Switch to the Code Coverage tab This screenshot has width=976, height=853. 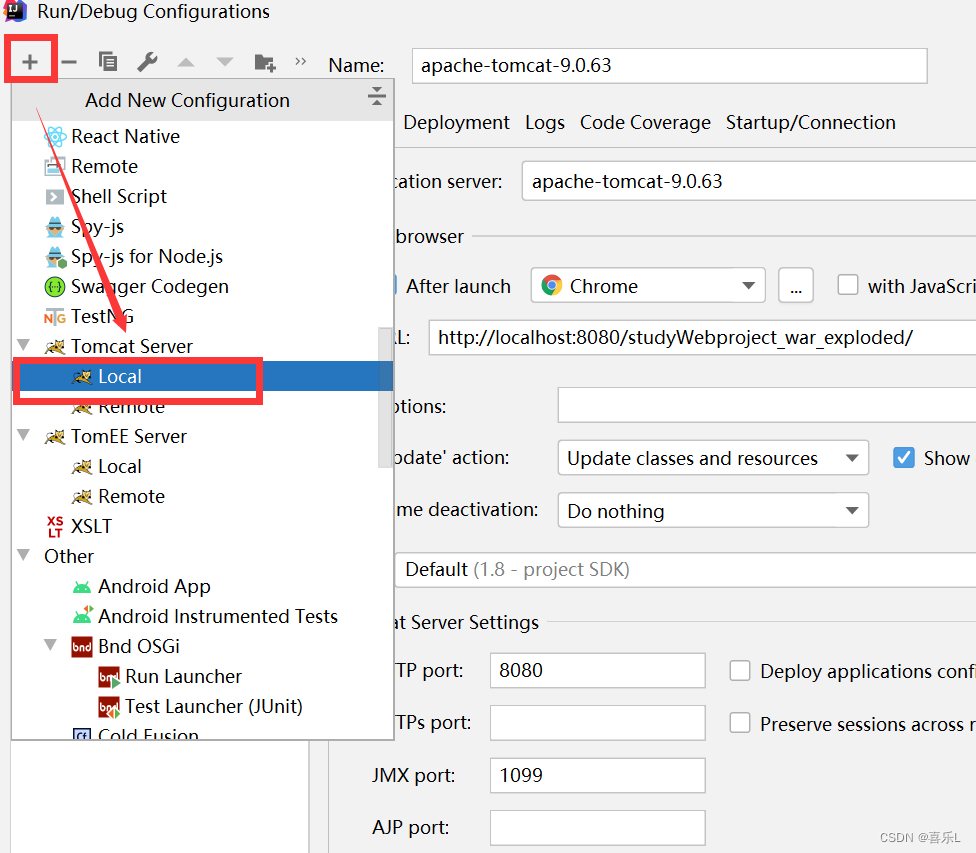[645, 123]
